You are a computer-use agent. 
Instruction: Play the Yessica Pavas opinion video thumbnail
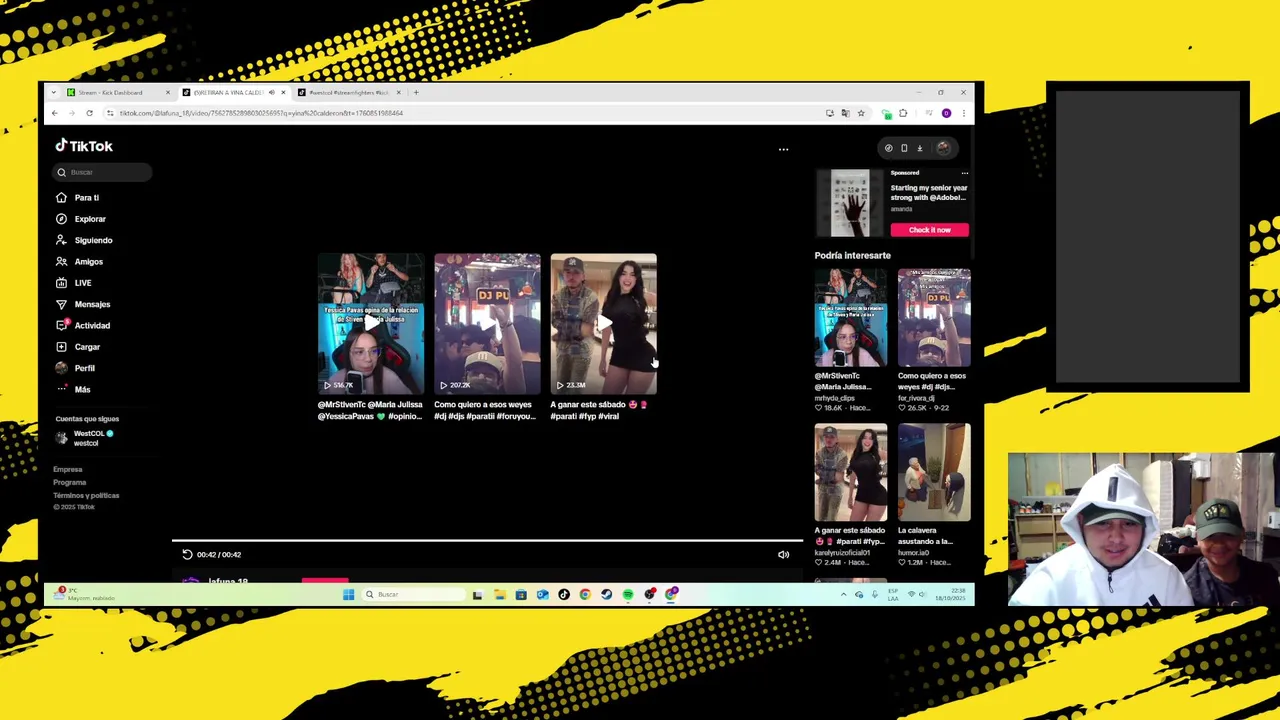pos(371,323)
